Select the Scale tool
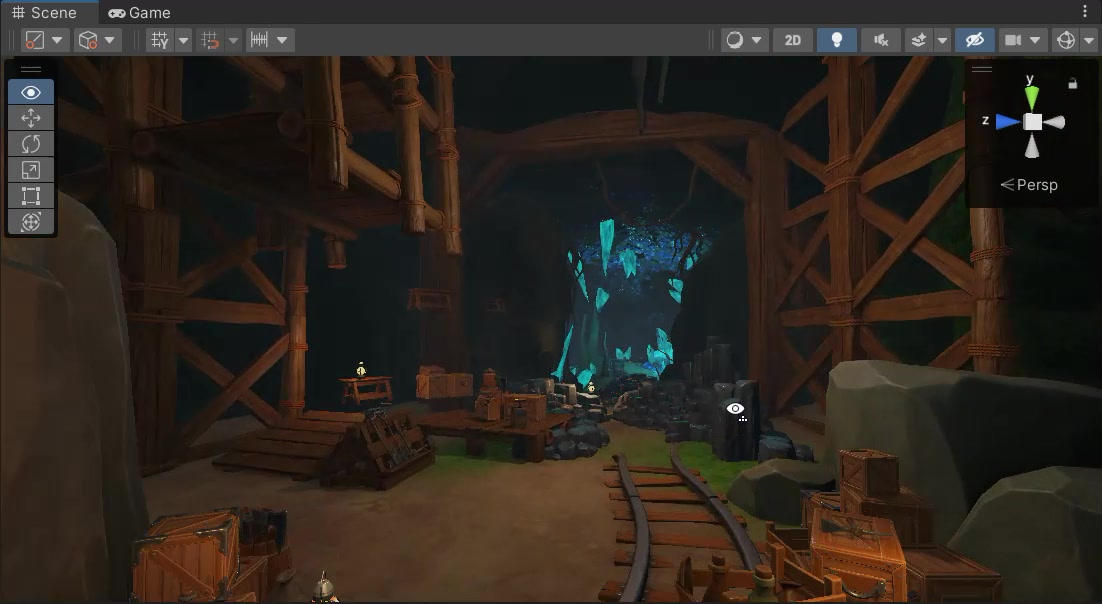Image resolution: width=1102 pixels, height=604 pixels. point(31,170)
